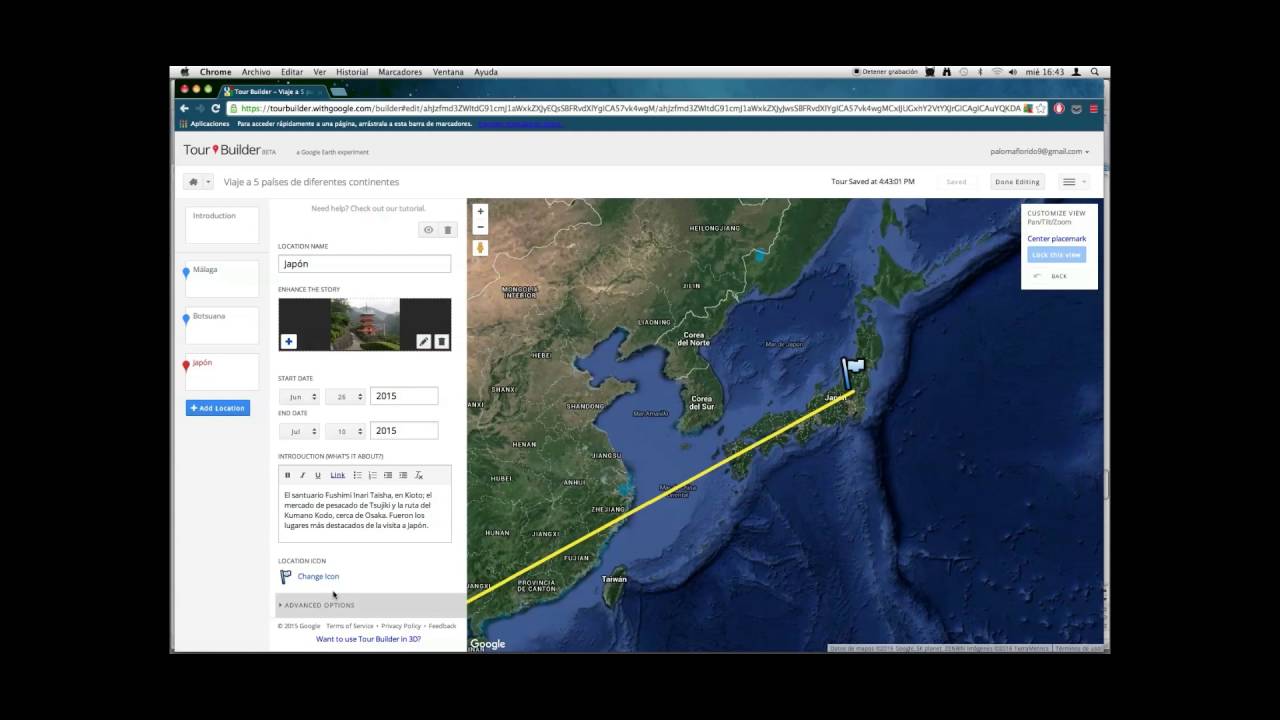Zoom in on the map
Image resolution: width=1280 pixels, height=720 pixels.
pos(480,212)
